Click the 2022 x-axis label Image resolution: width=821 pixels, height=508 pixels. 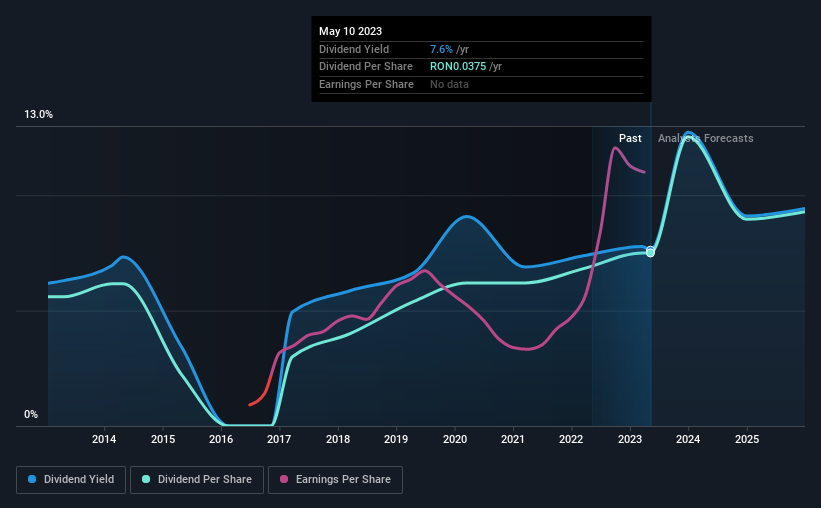571,439
